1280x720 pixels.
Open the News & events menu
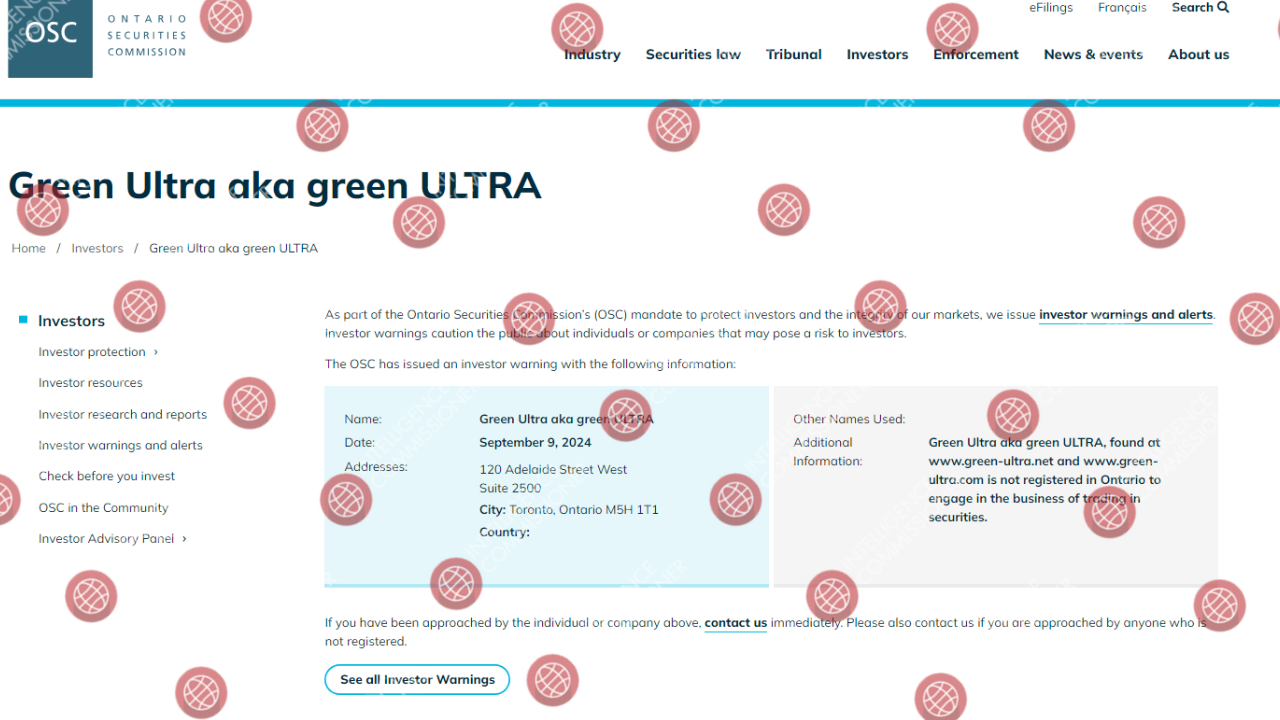(1093, 55)
